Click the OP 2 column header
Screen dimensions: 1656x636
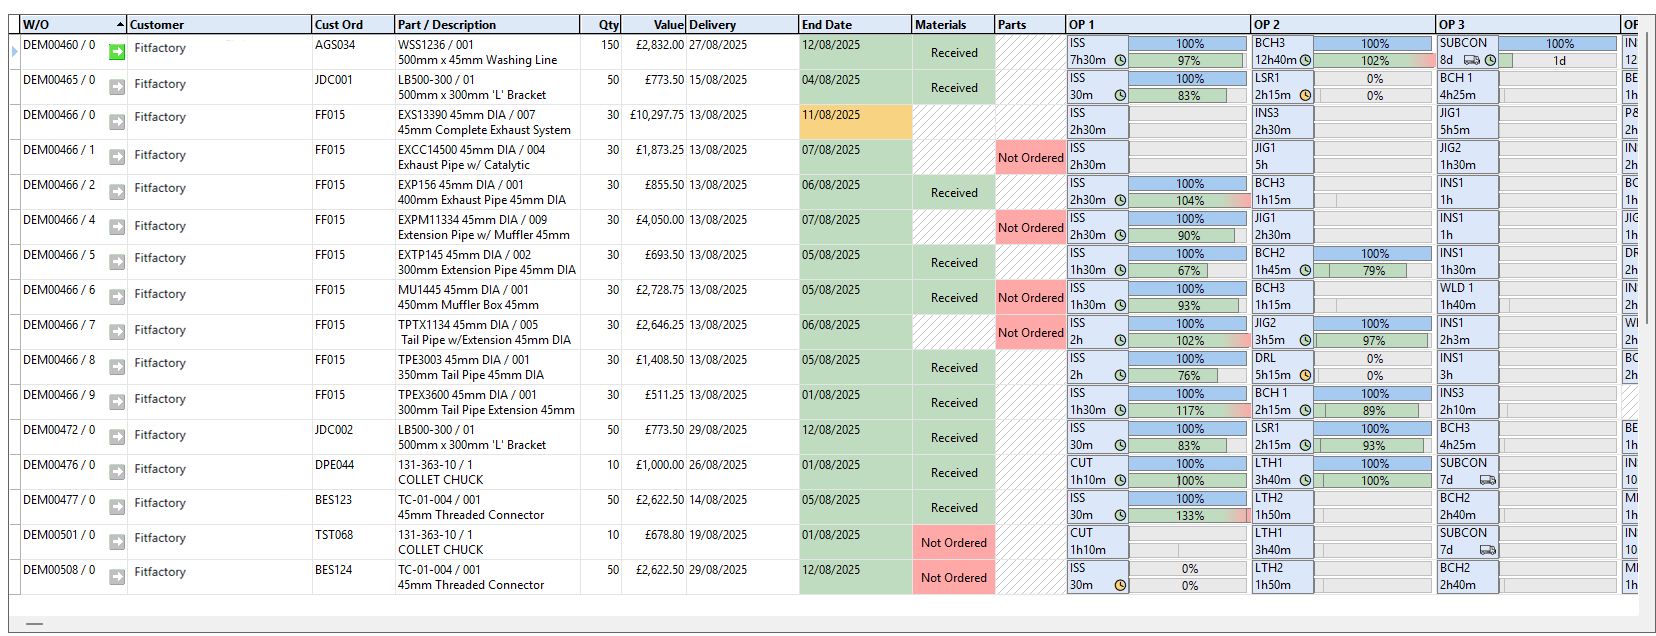[x=1342, y=24]
